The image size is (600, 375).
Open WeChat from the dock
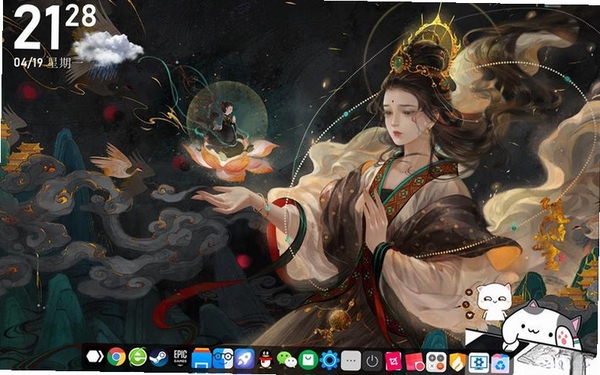(x=287, y=360)
